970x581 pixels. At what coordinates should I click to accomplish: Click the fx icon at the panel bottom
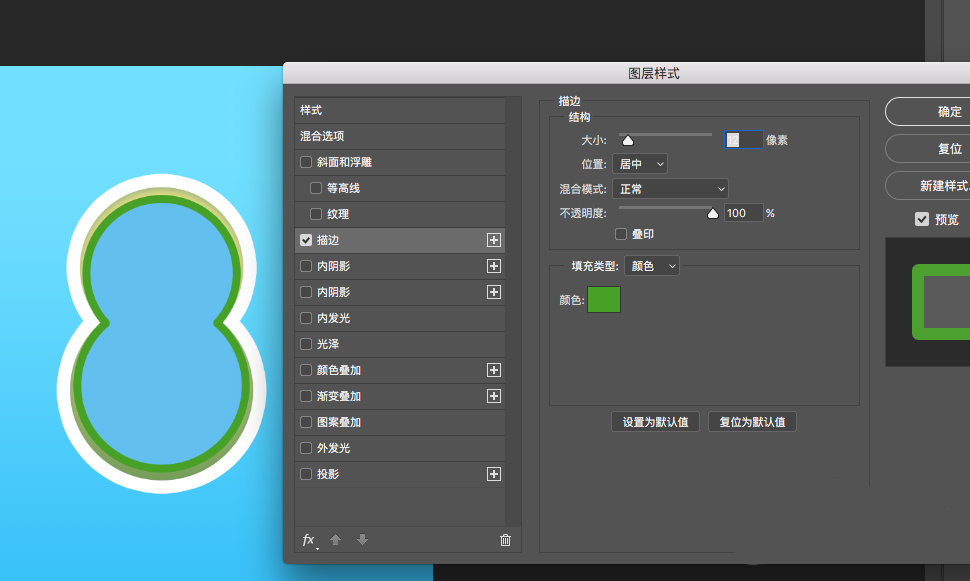308,540
